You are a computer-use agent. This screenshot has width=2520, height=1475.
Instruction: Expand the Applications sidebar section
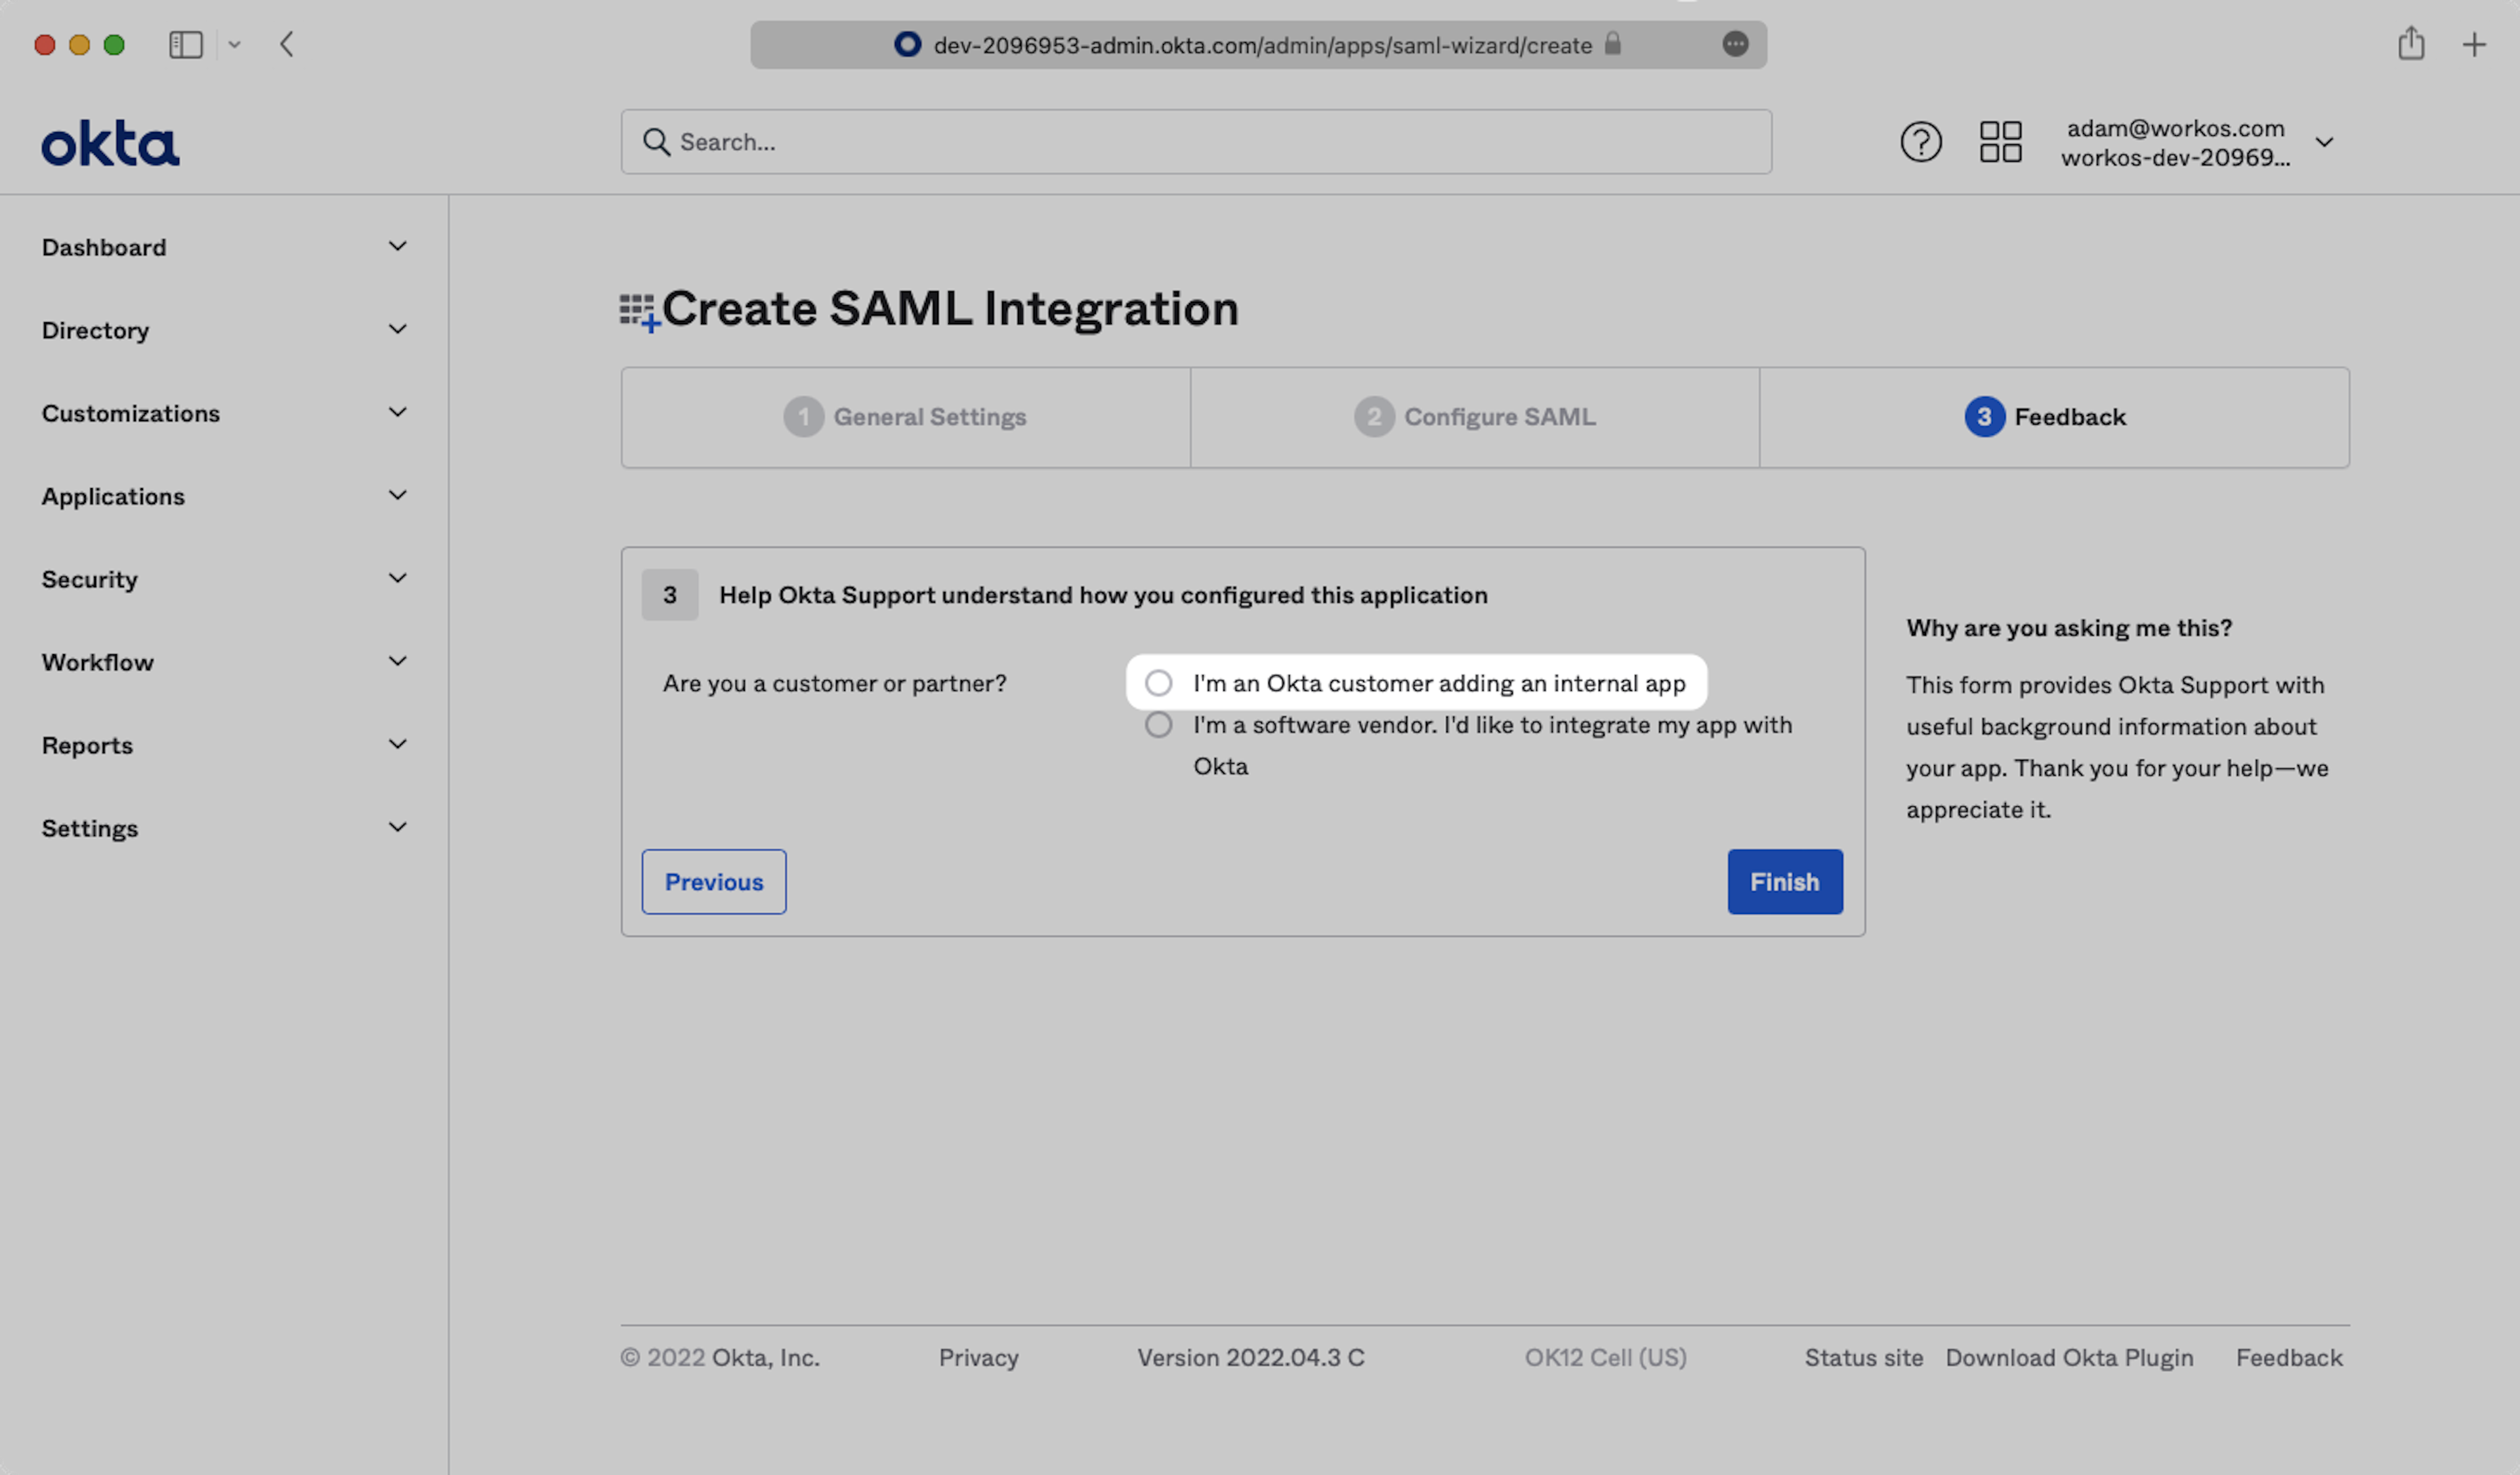(224, 496)
